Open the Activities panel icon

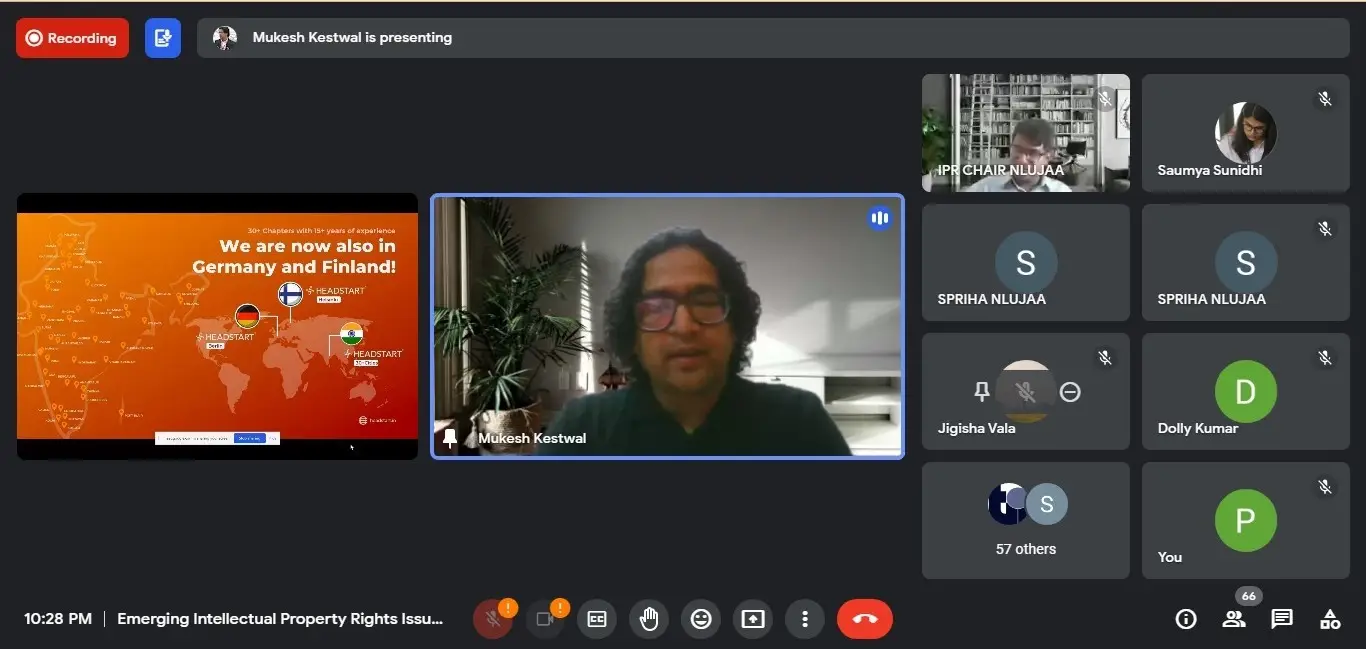(1330, 619)
